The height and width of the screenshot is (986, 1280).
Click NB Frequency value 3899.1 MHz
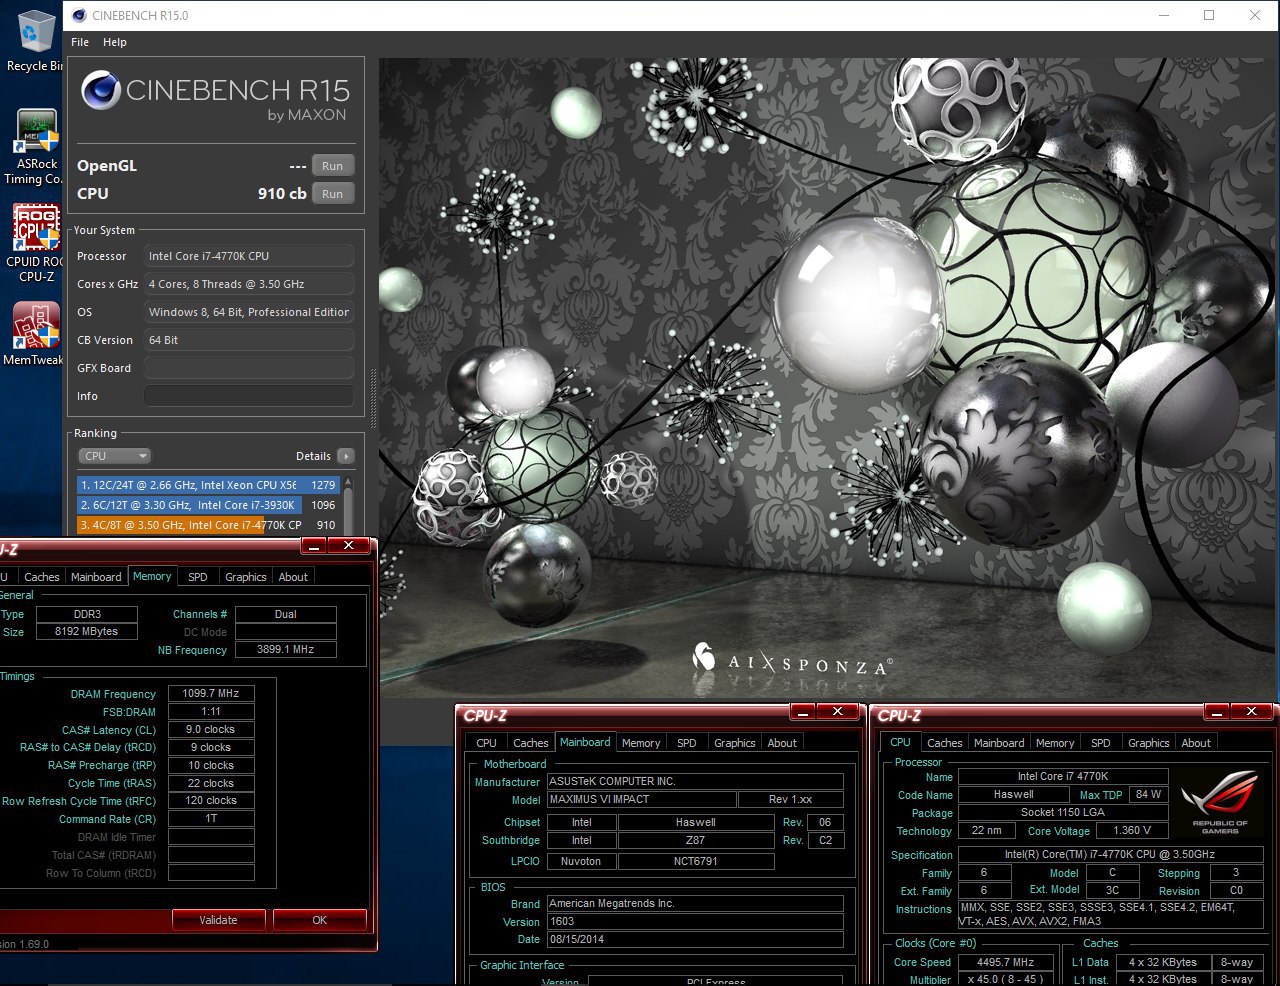tap(285, 650)
